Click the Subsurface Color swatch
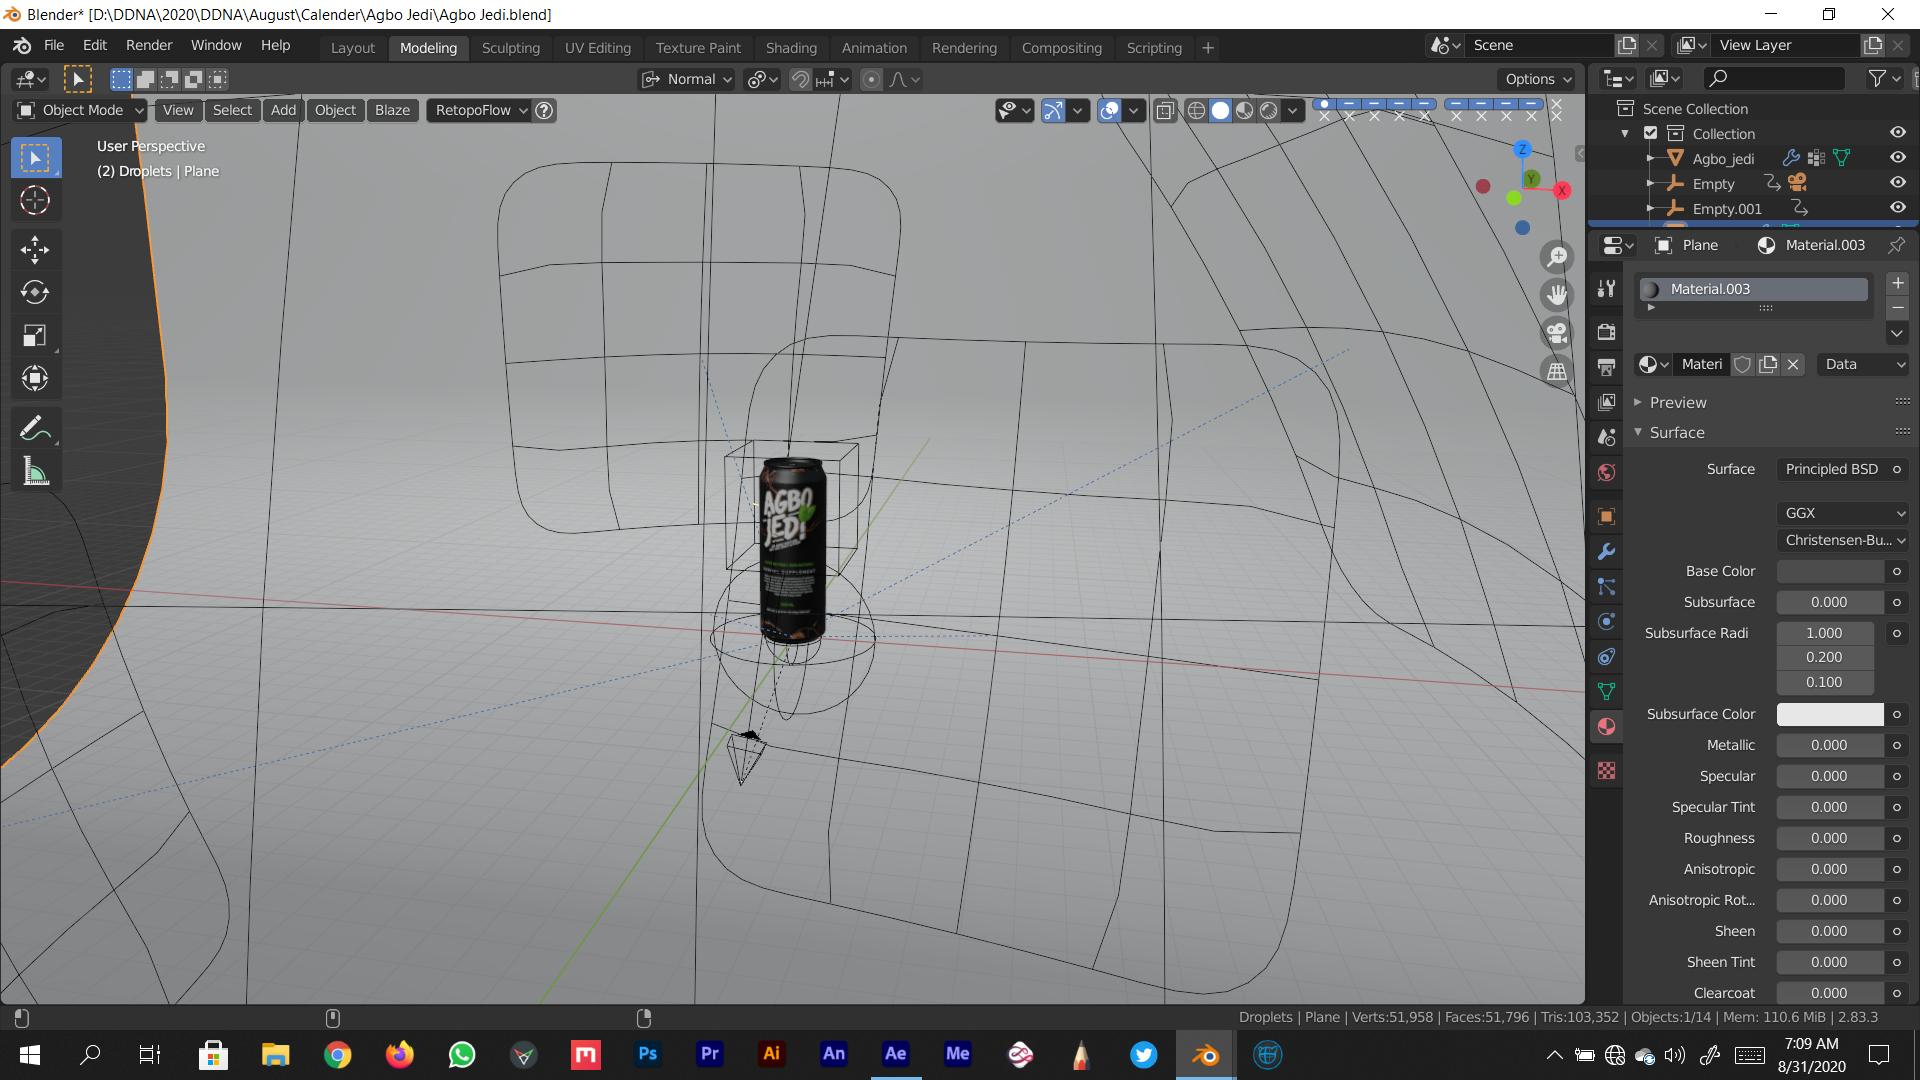Screen dimensions: 1920x1080 click(x=1829, y=714)
